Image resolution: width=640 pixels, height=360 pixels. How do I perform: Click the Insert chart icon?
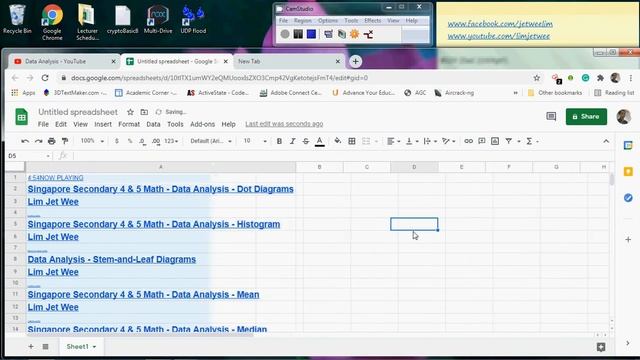(495, 141)
